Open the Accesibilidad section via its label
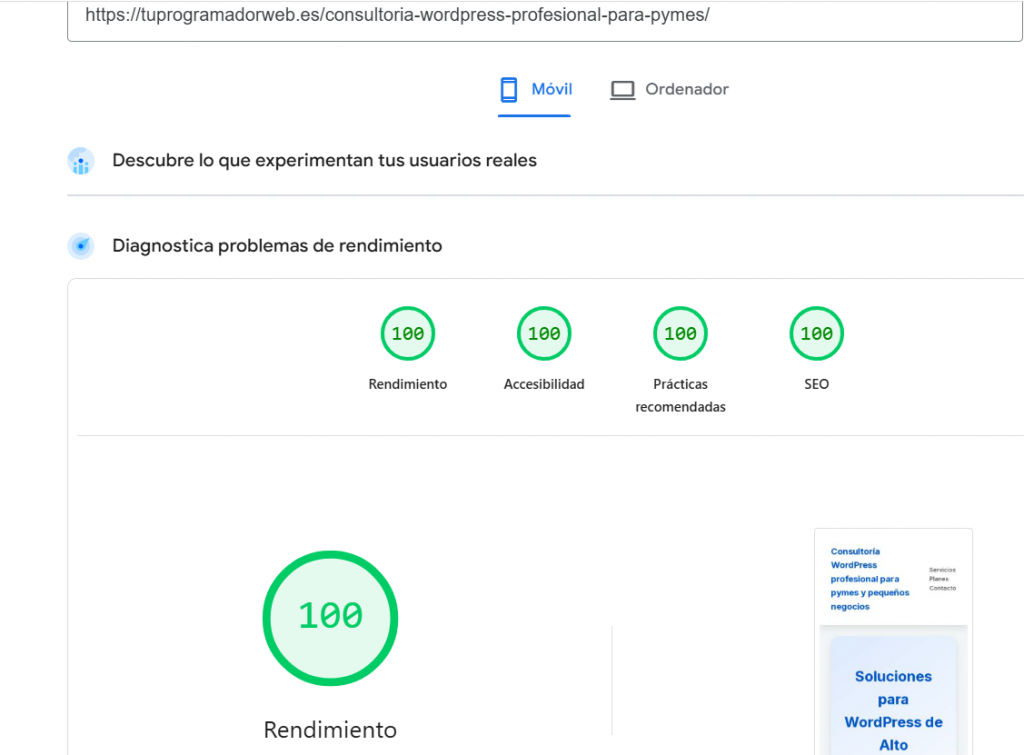Screen dimensions: 1024x755 pyautogui.click(x=544, y=384)
